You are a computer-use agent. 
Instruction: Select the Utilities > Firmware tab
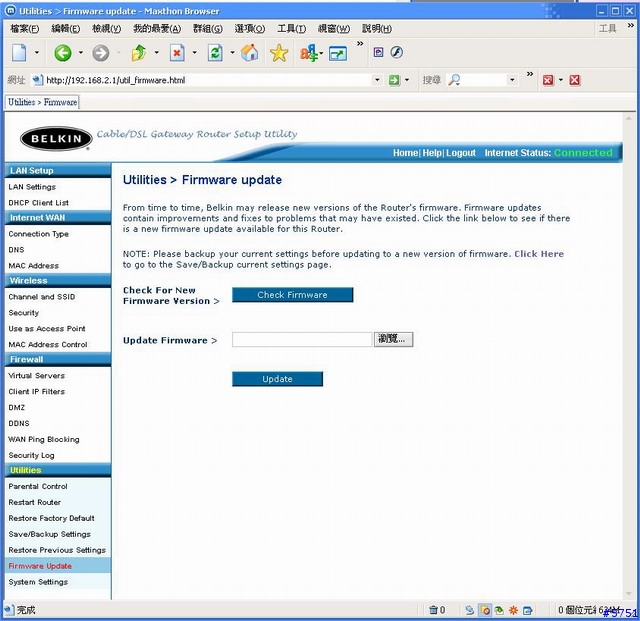pos(42,102)
